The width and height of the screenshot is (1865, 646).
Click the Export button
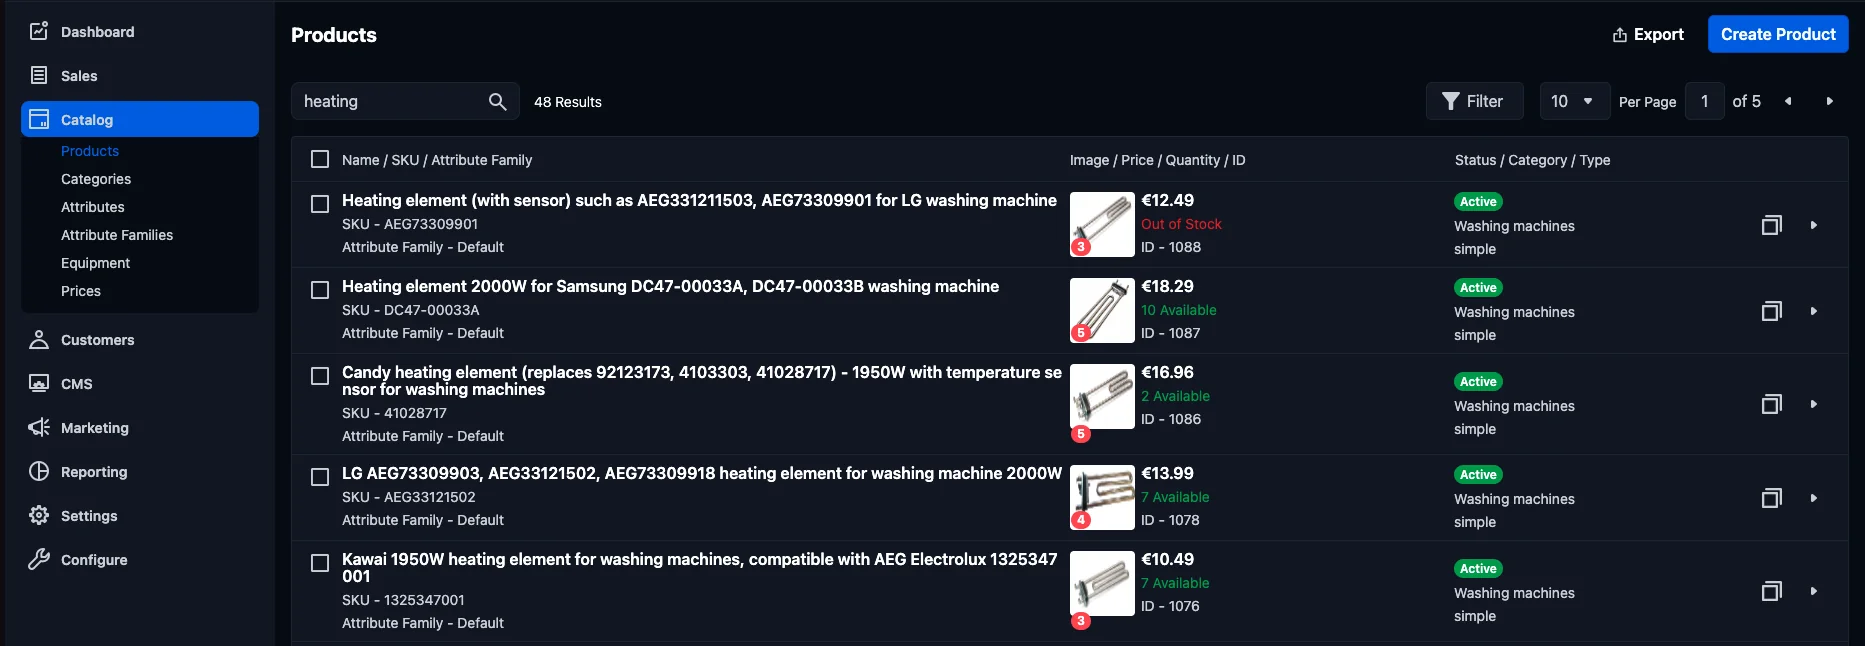pos(1648,34)
